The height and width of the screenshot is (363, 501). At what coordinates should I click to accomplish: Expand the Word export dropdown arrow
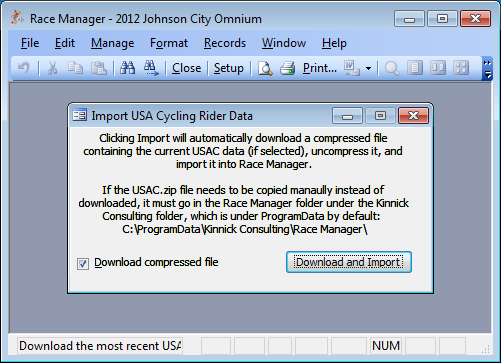pyautogui.click(x=368, y=68)
